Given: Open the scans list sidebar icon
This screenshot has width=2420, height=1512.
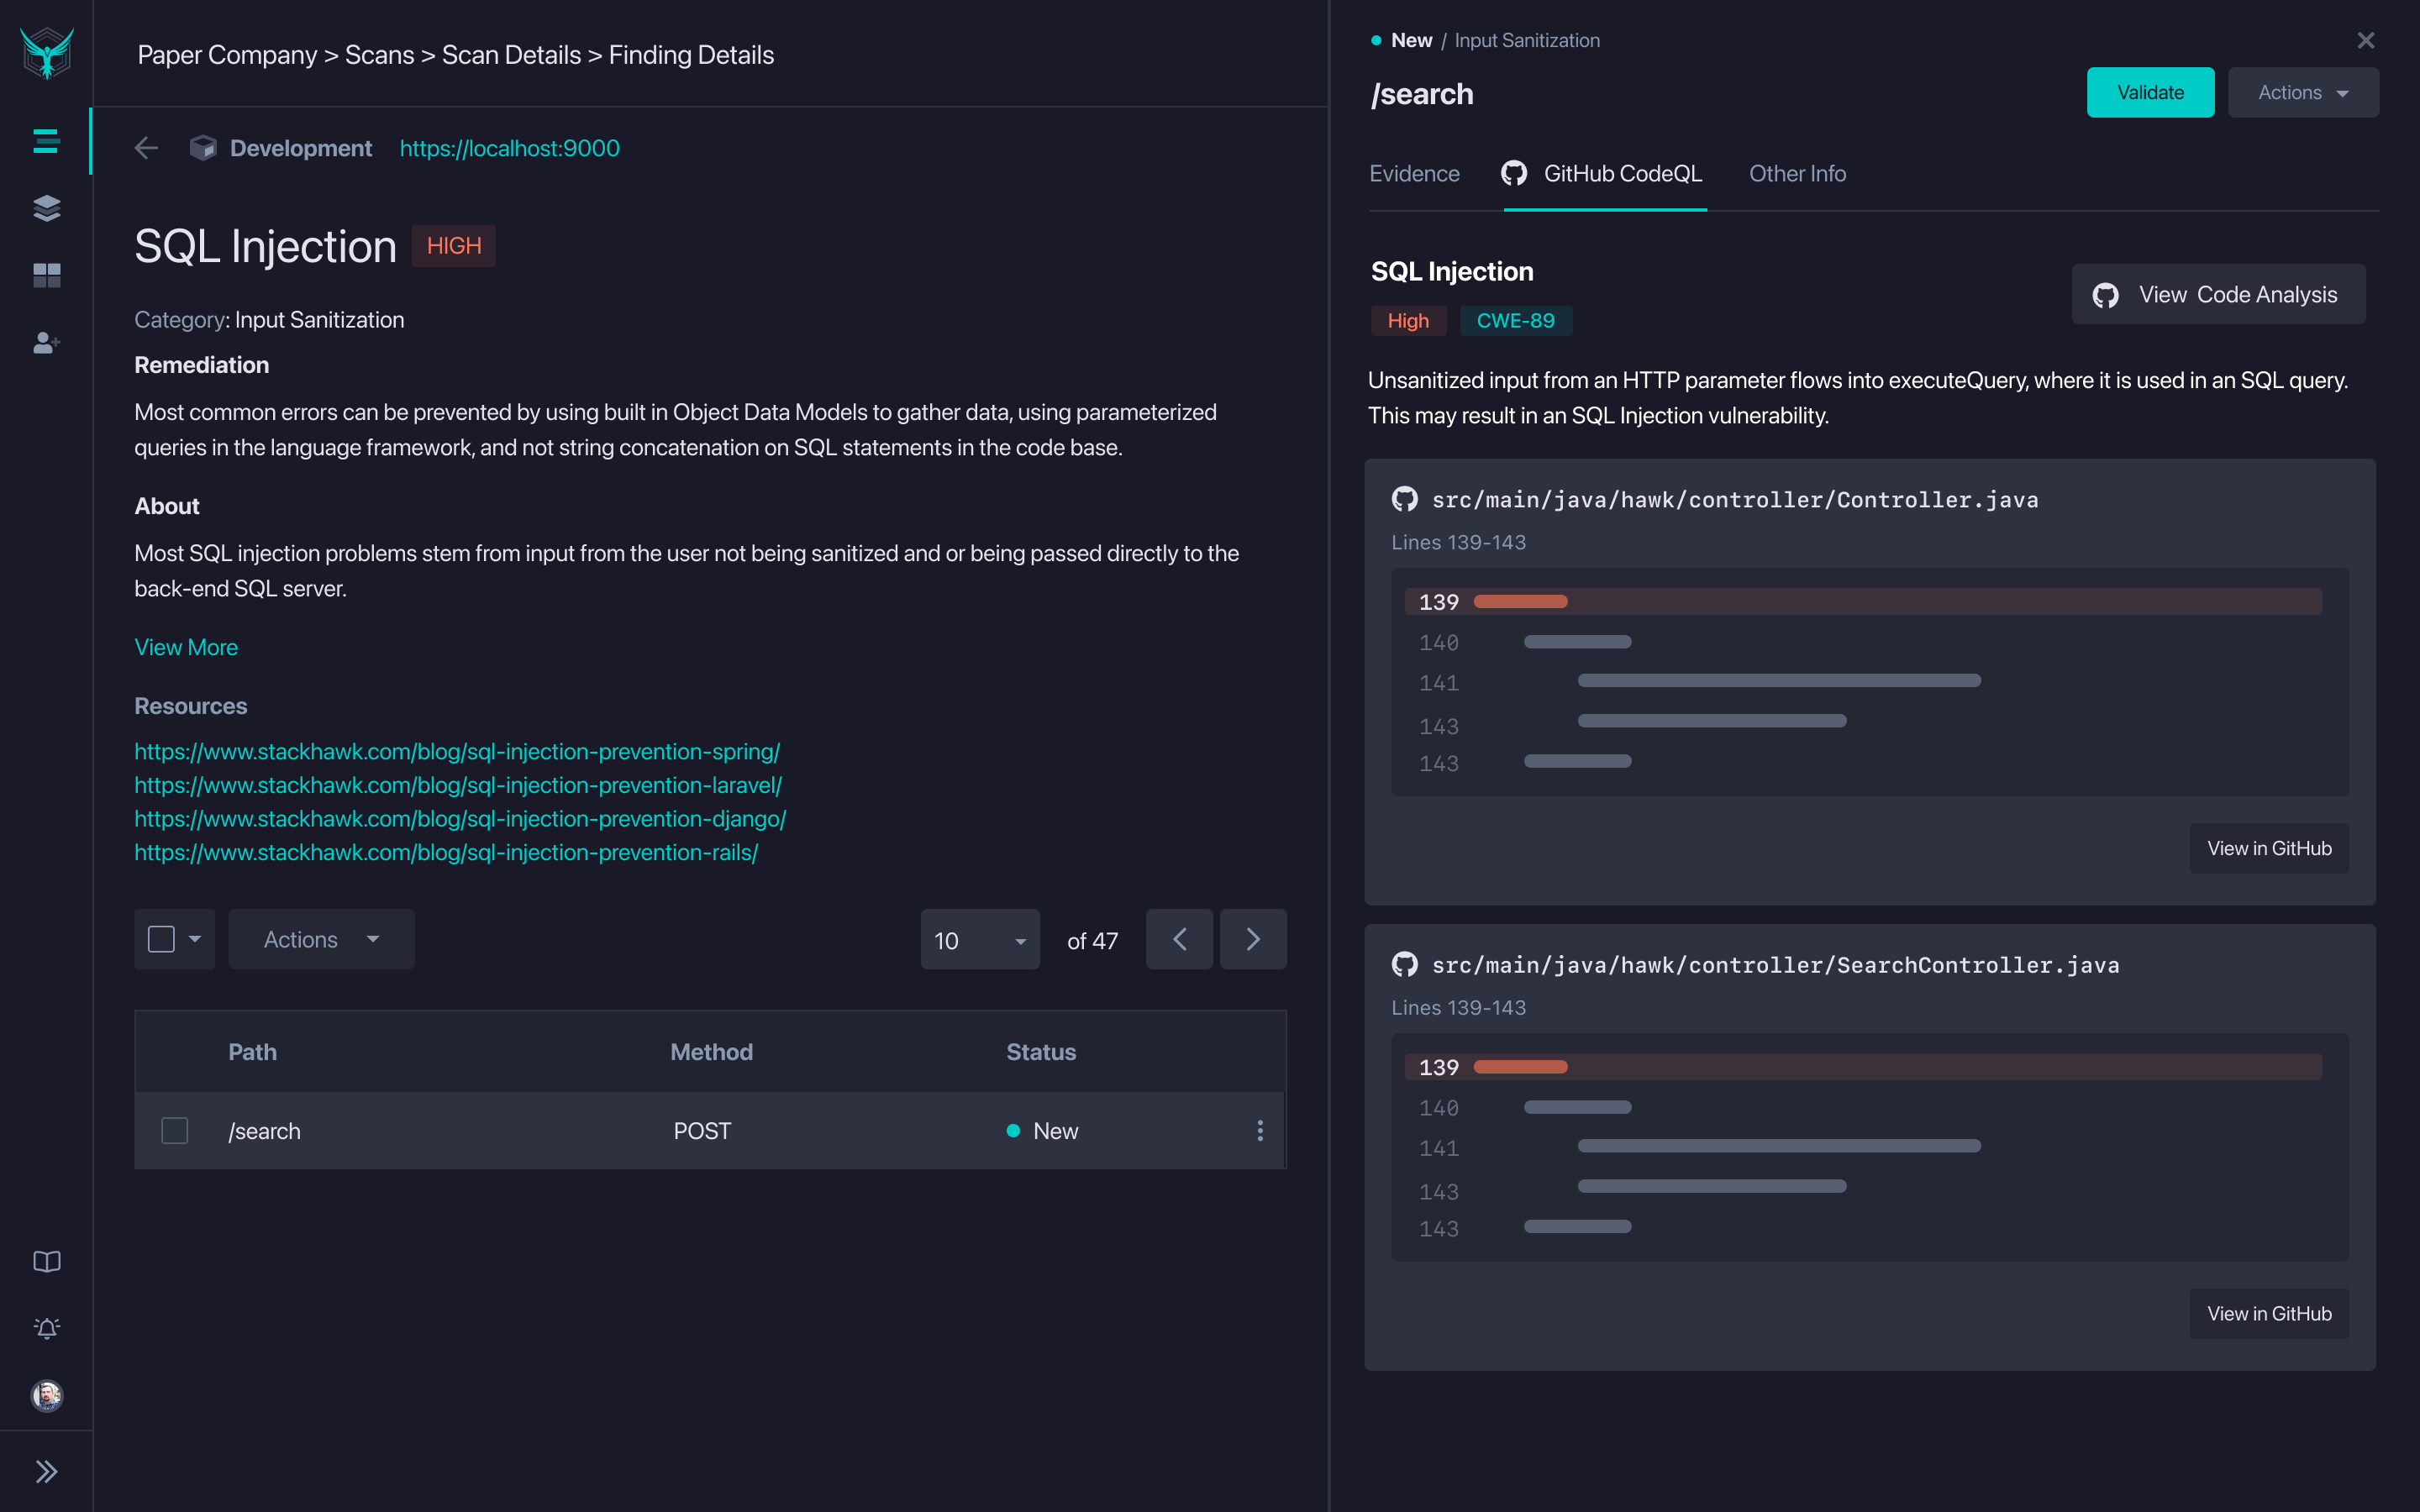Looking at the screenshot, I should point(46,141).
